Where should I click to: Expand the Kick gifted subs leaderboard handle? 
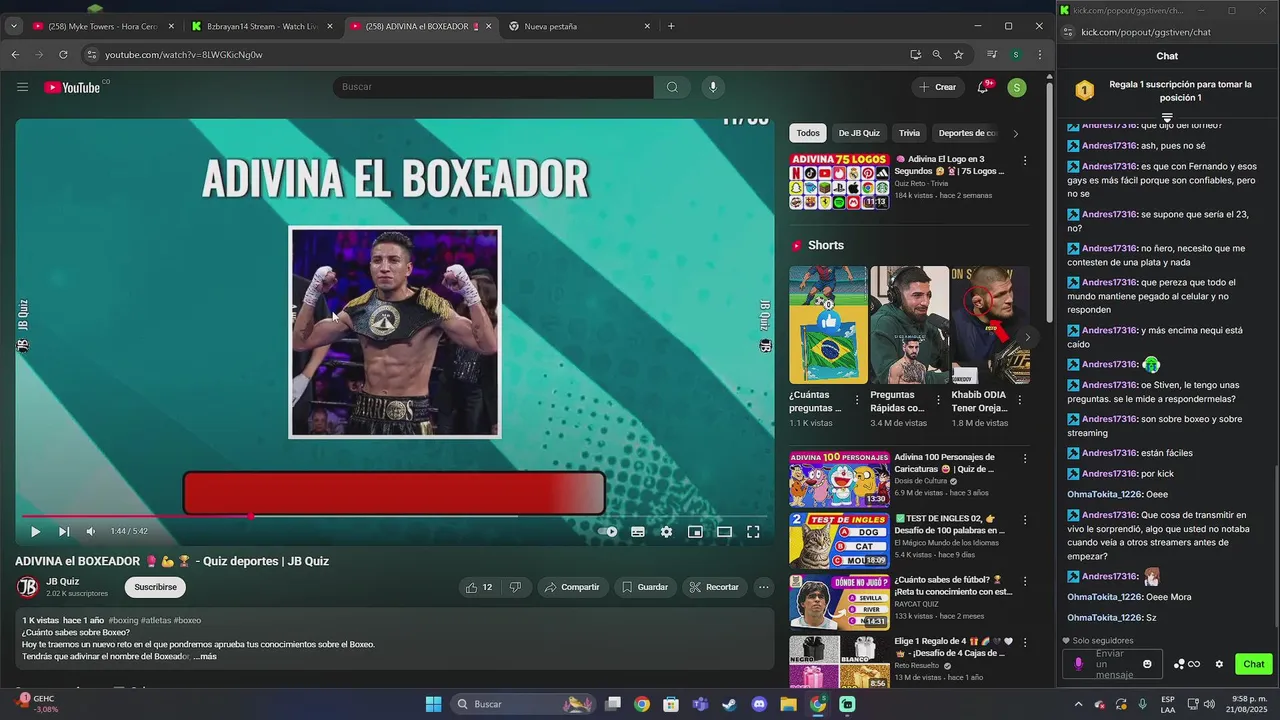click(1167, 118)
